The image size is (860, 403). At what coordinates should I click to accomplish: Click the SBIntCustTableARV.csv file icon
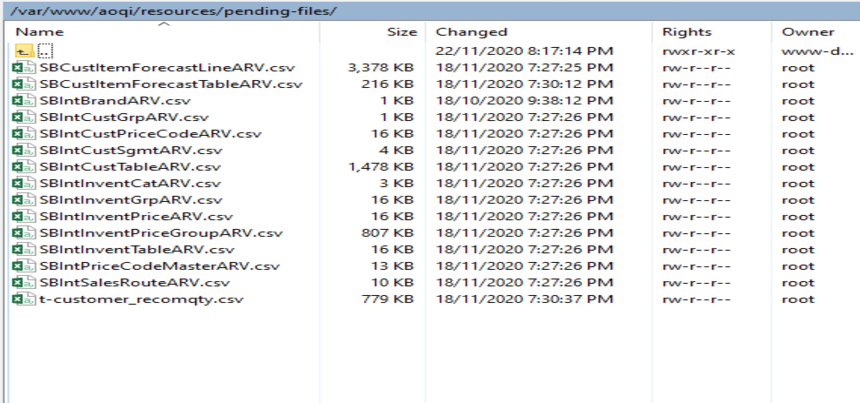(21, 167)
